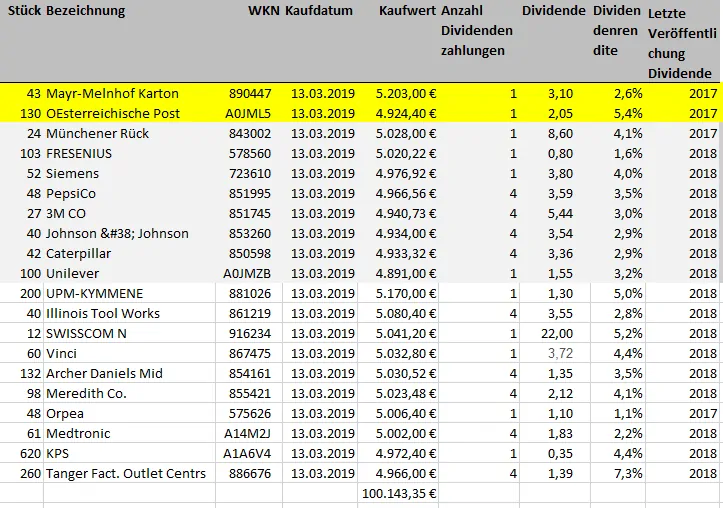The width and height of the screenshot is (723, 508).
Task: Click the Stück value 132
Action: (30, 373)
